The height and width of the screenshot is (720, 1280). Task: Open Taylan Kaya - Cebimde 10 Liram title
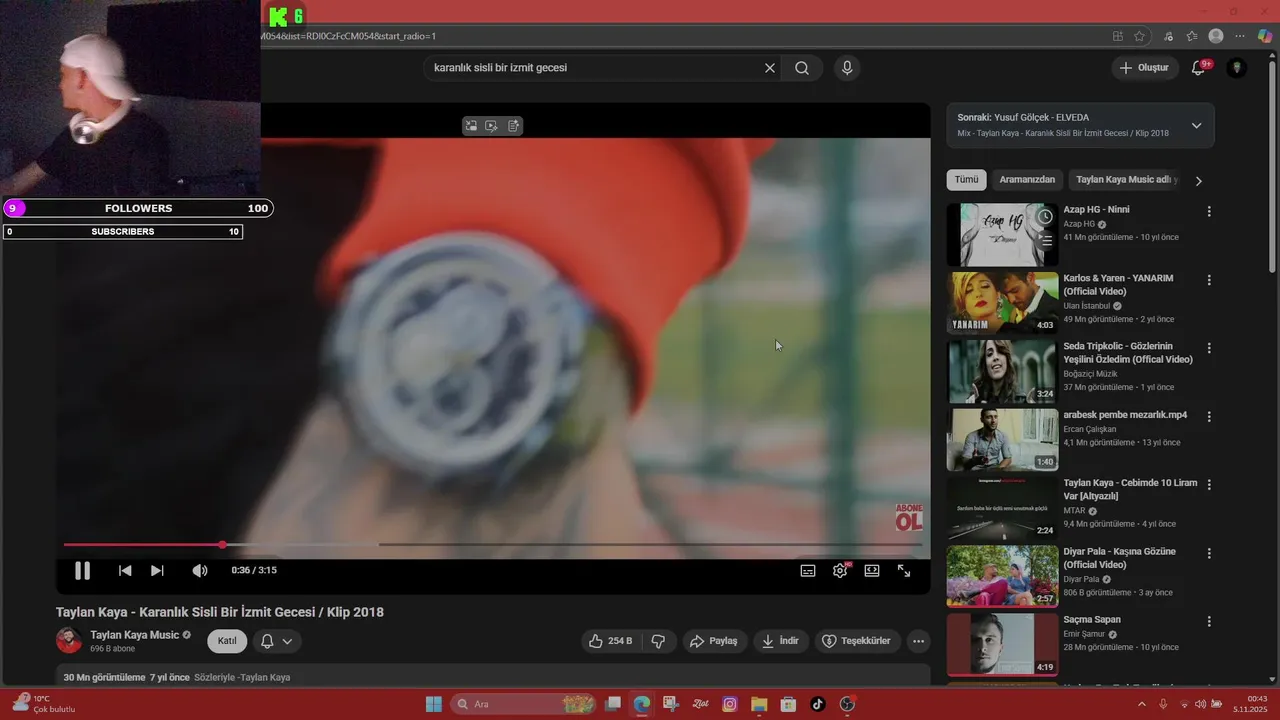coord(1130,490)
